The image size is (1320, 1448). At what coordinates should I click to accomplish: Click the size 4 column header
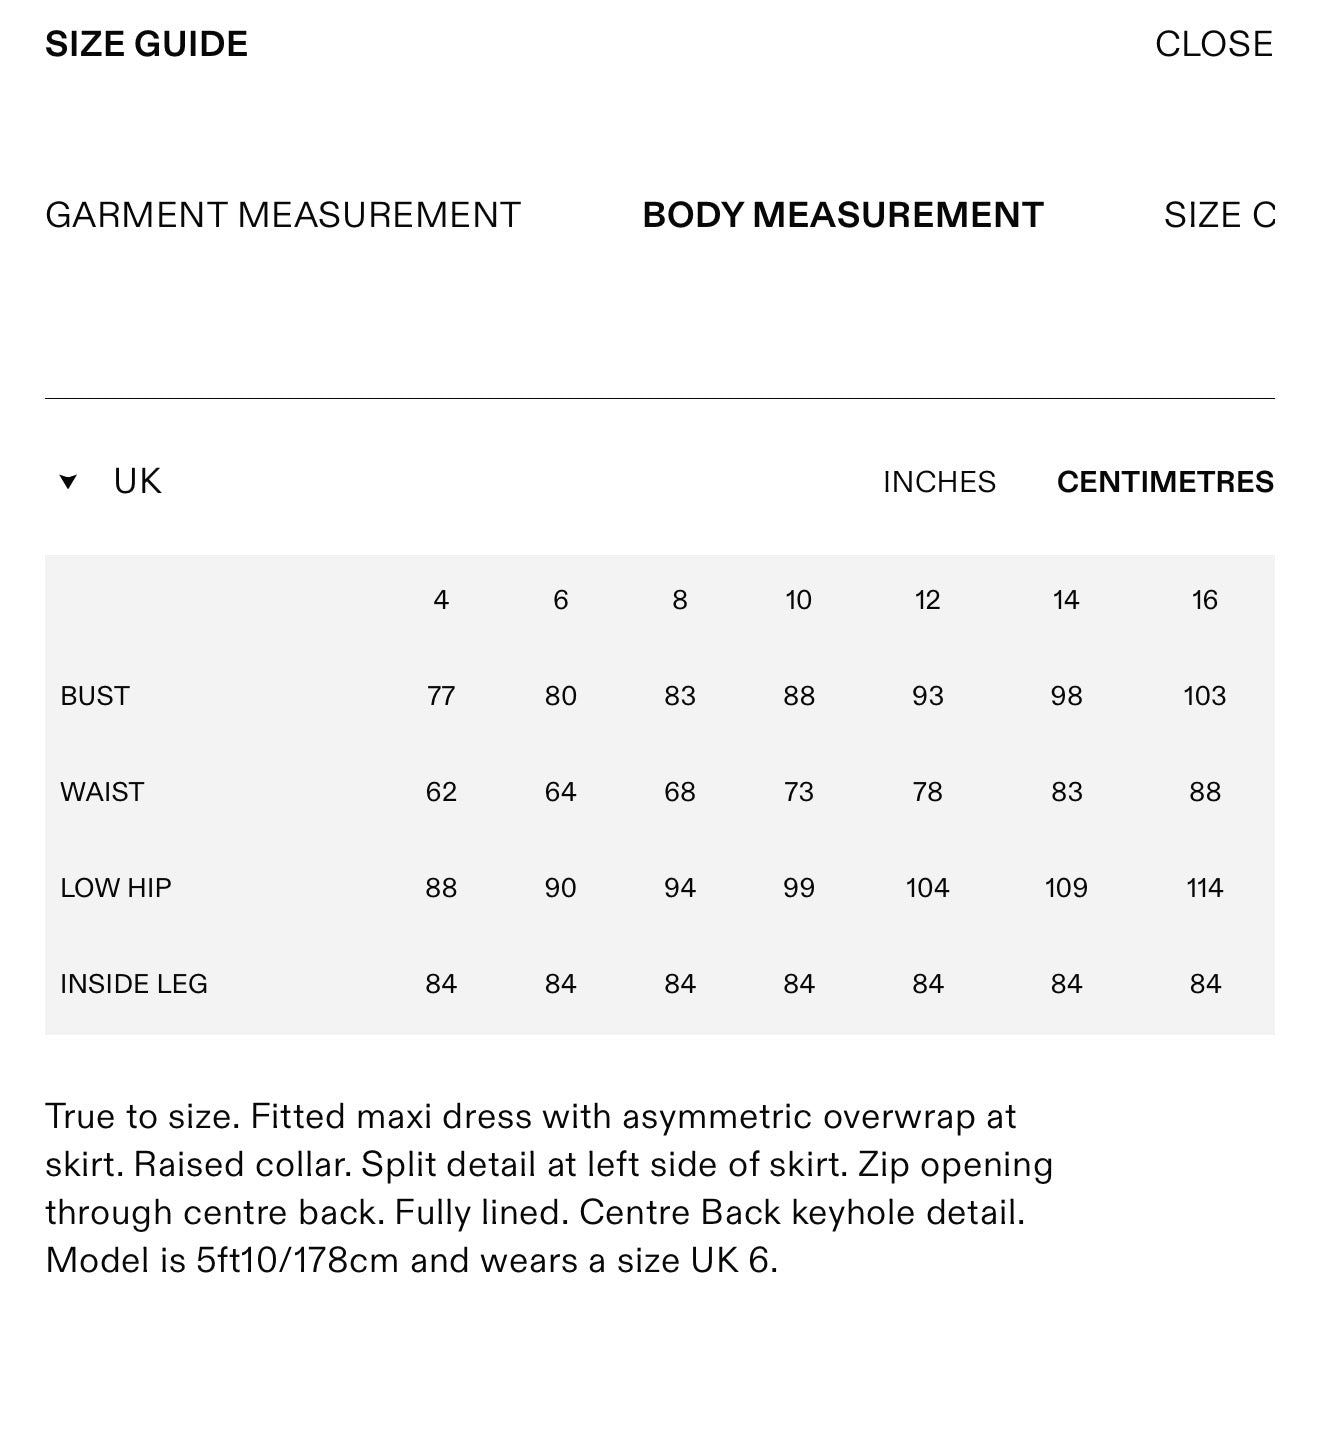(441, 600)
